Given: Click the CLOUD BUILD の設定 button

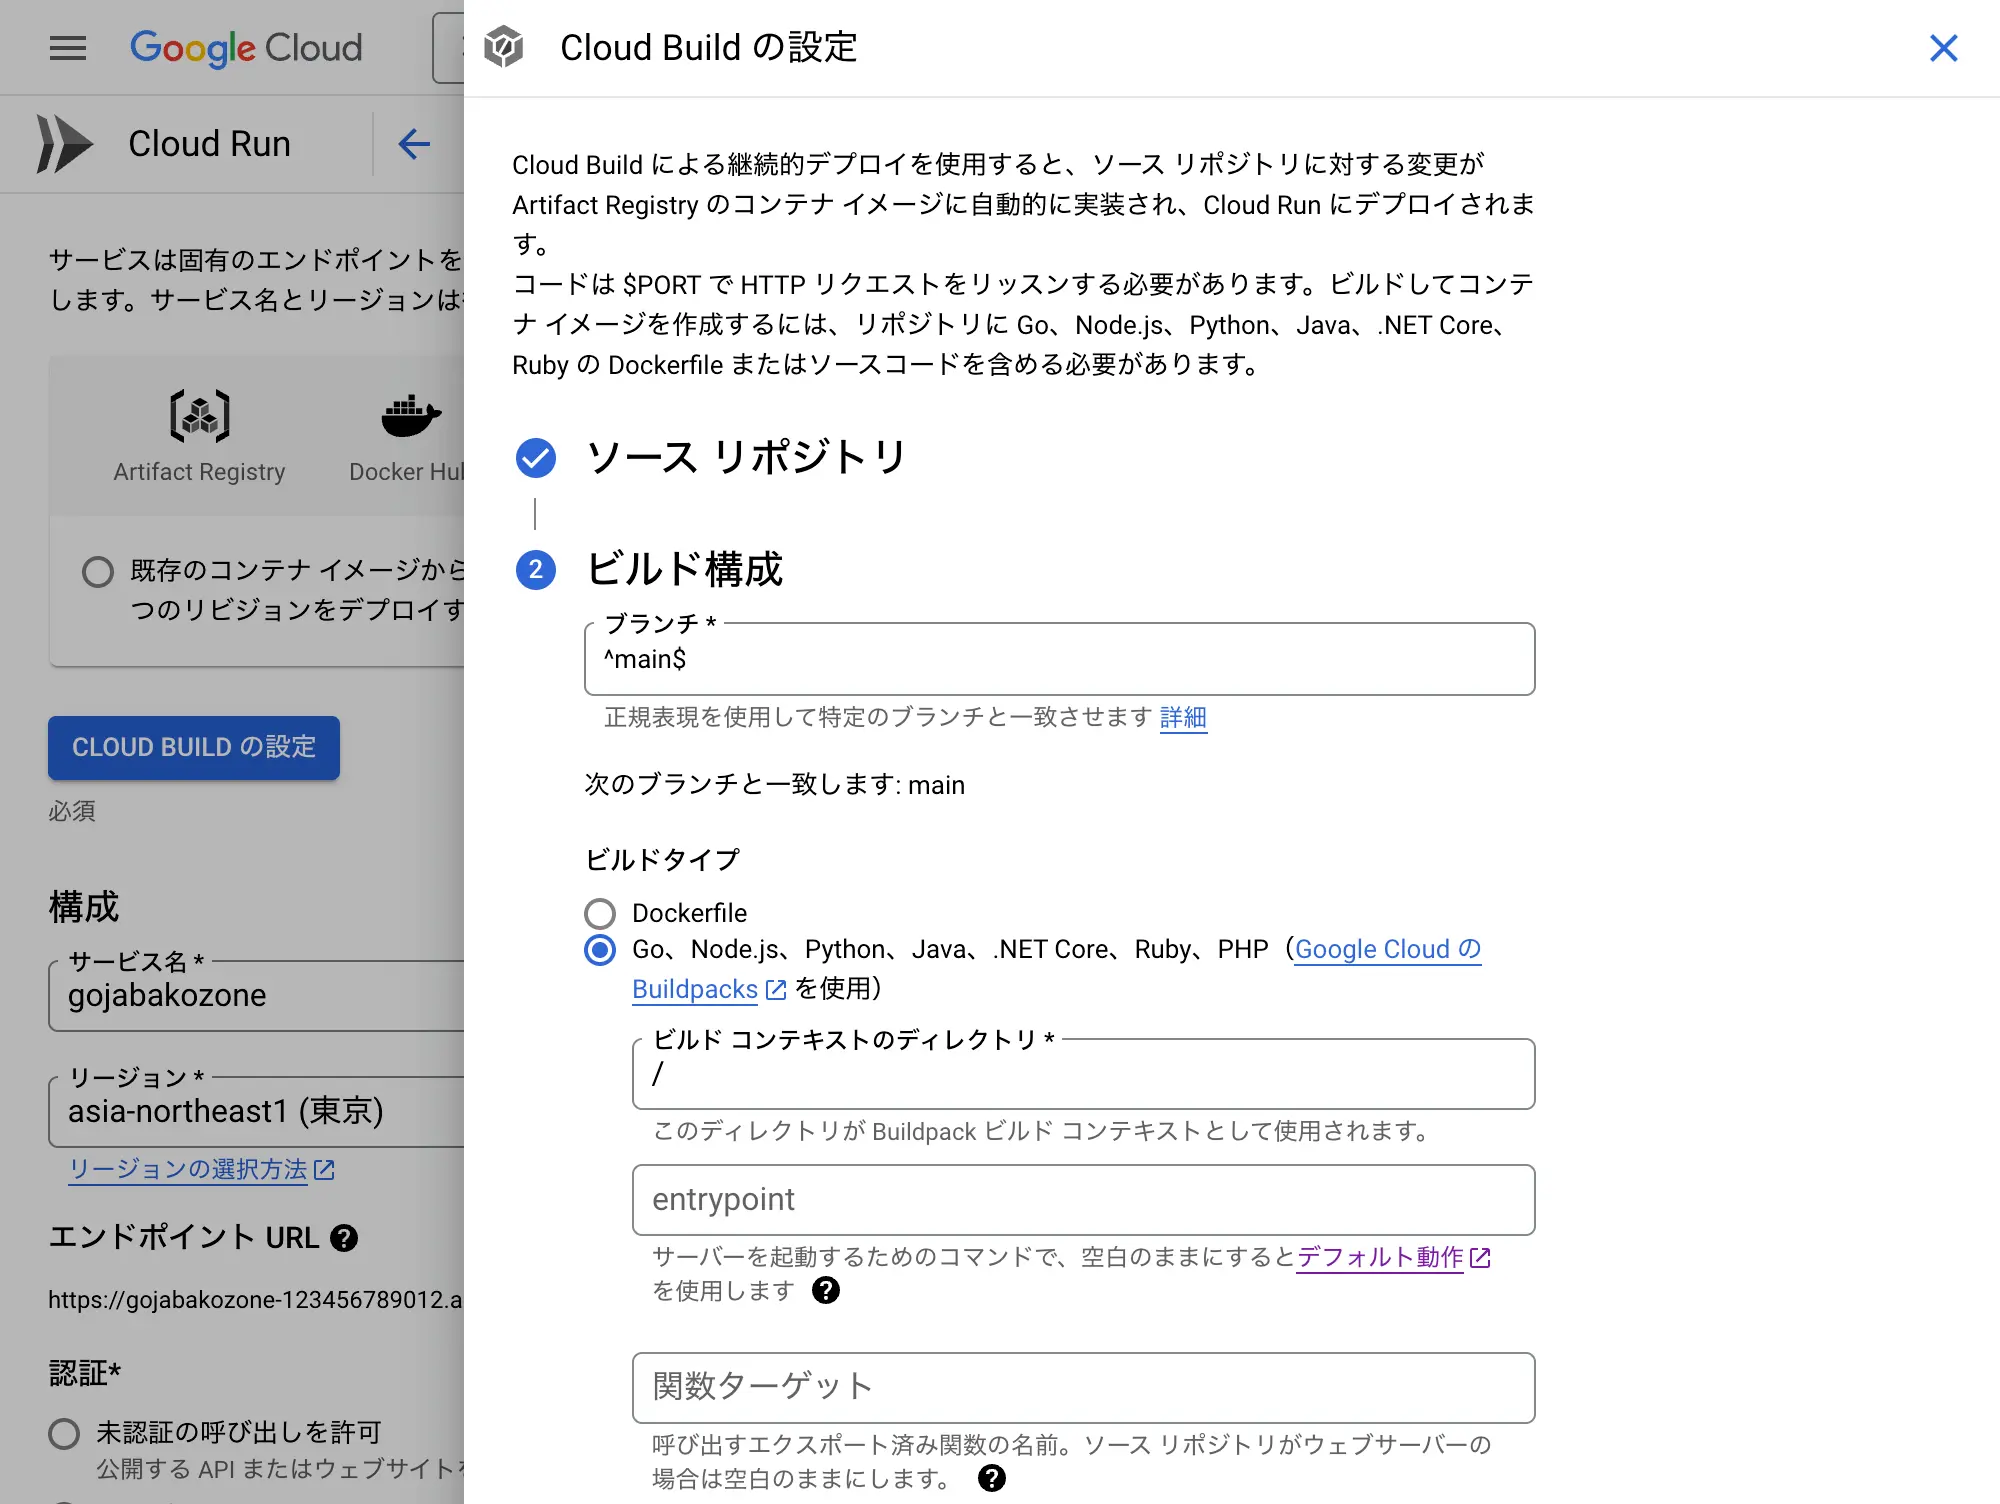Looking at the screenshot, I should point(194,748).
